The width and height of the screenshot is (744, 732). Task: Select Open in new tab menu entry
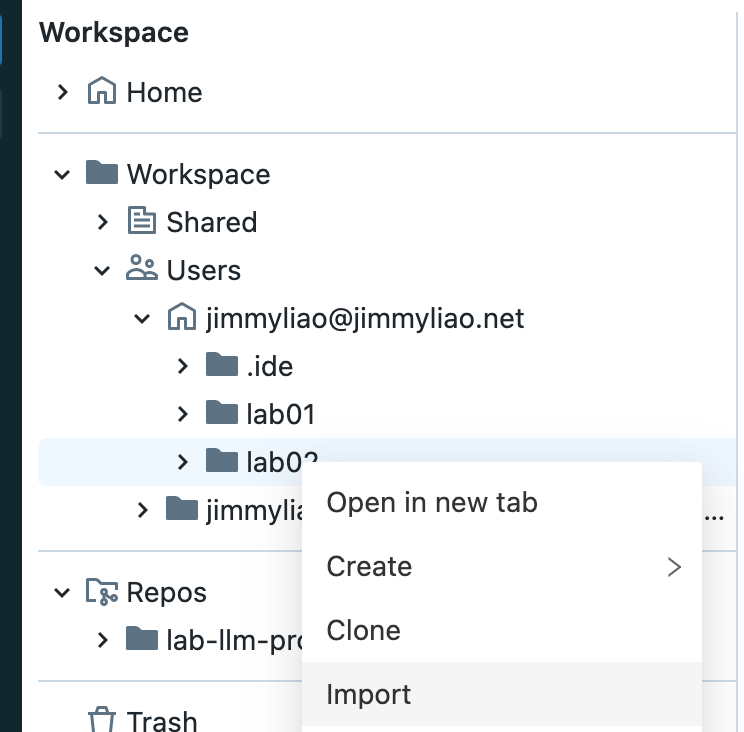pos(432,502)
